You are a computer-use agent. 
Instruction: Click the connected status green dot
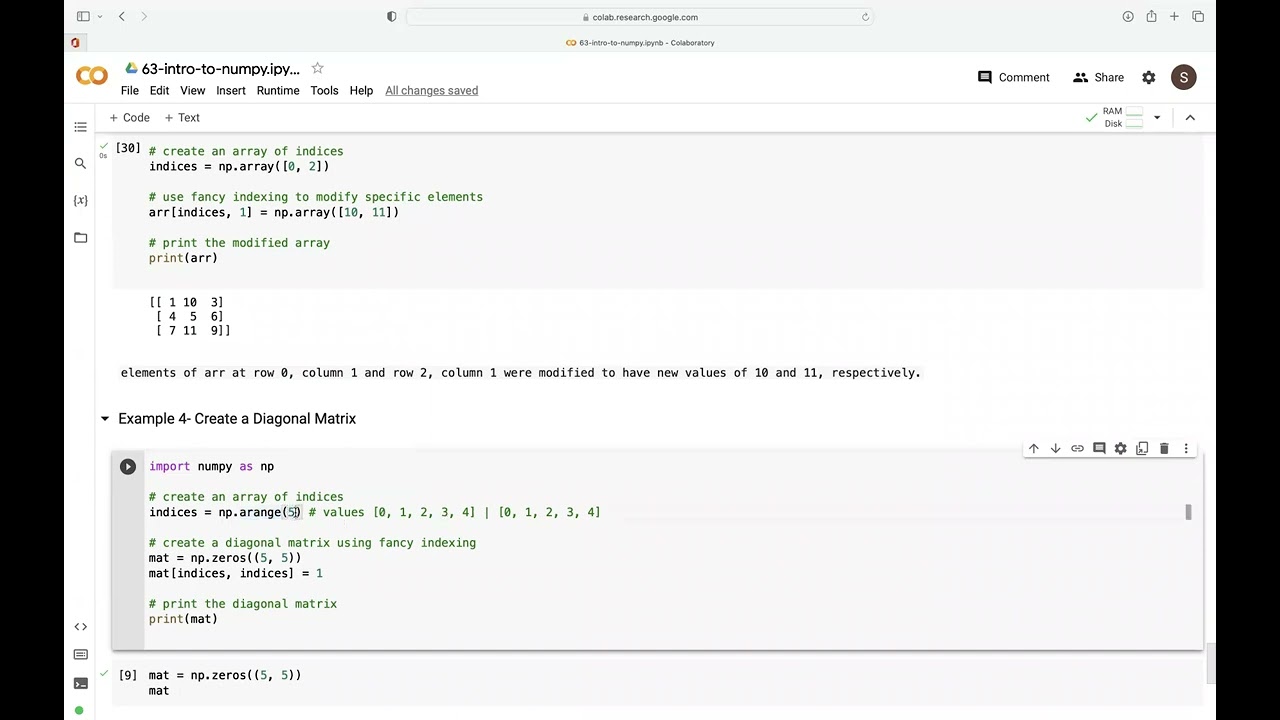tap(80, 711)
